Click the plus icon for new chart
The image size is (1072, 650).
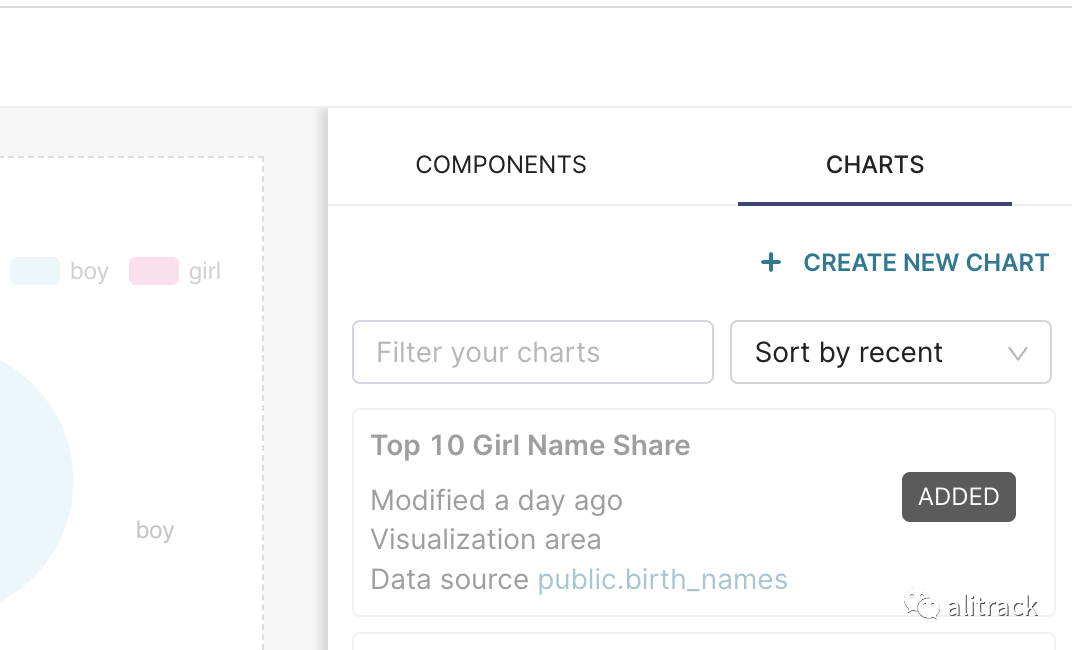click(771, 263)
